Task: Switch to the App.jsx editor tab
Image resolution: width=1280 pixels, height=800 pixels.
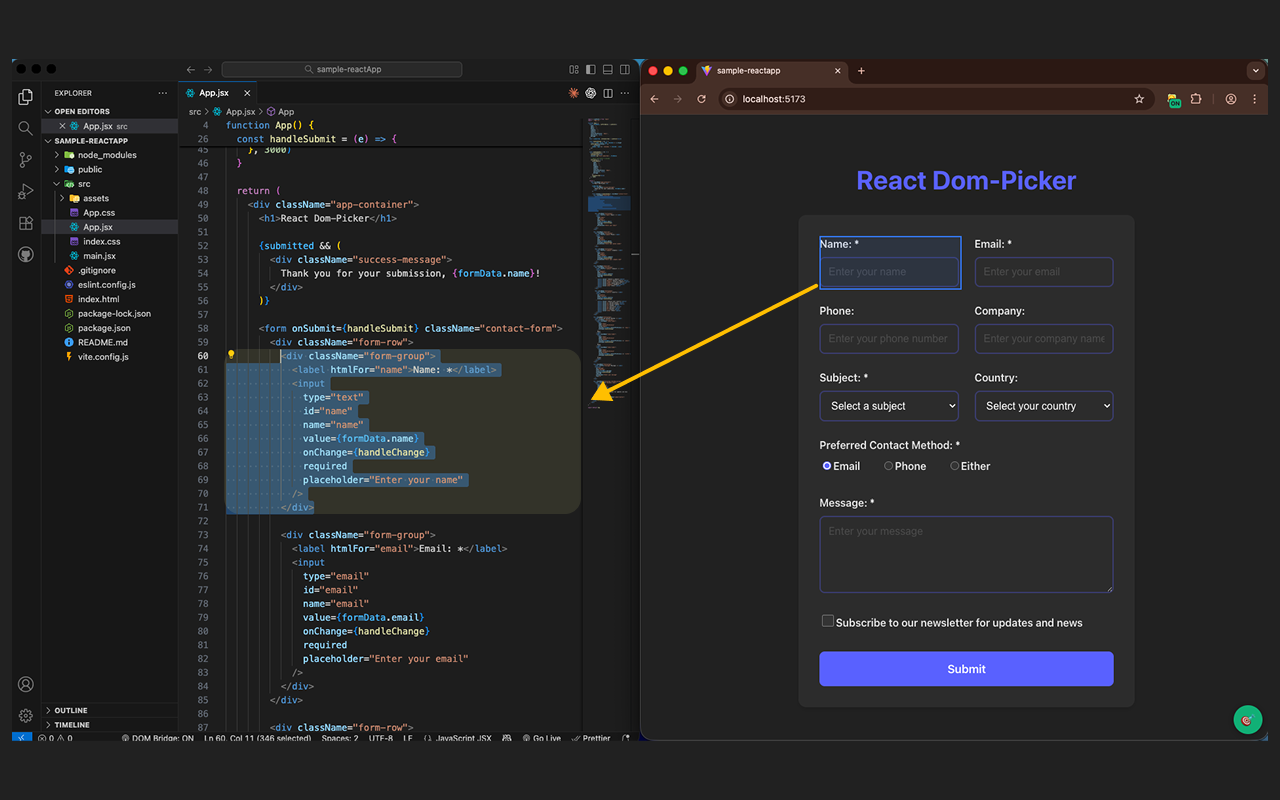Action: point(215,92)
